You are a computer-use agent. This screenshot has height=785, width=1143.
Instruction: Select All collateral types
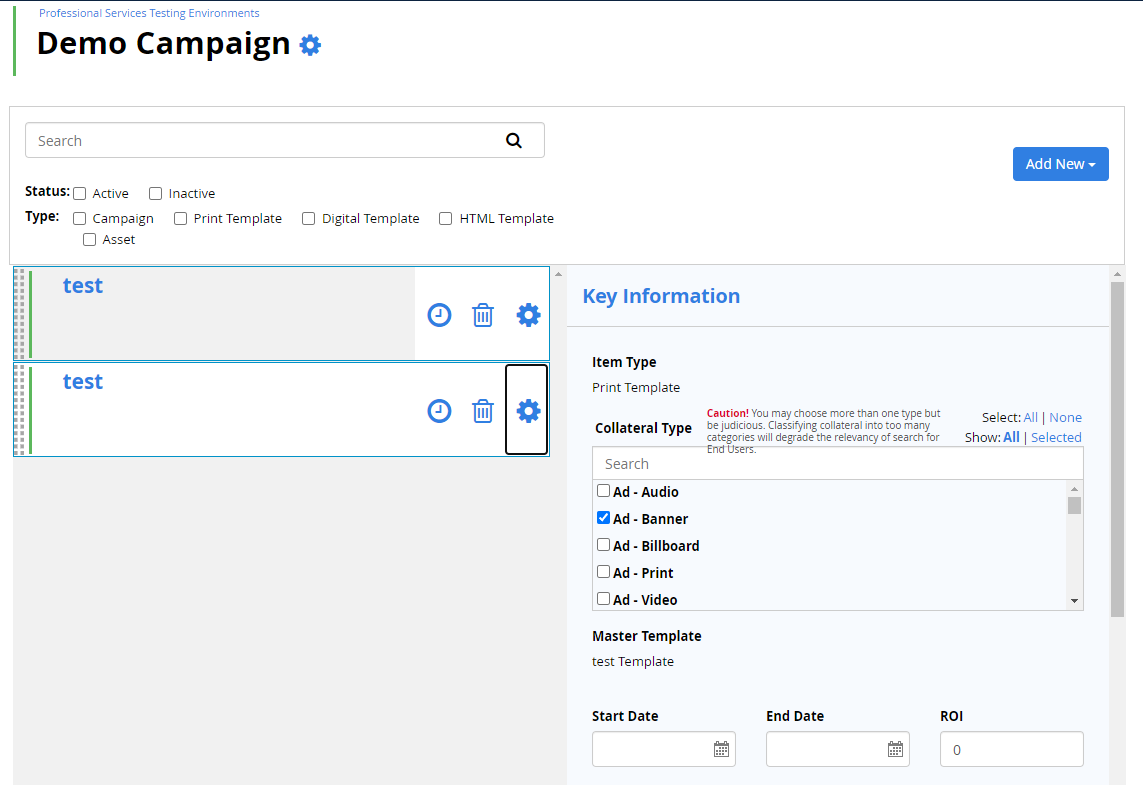coord(1030,418)
